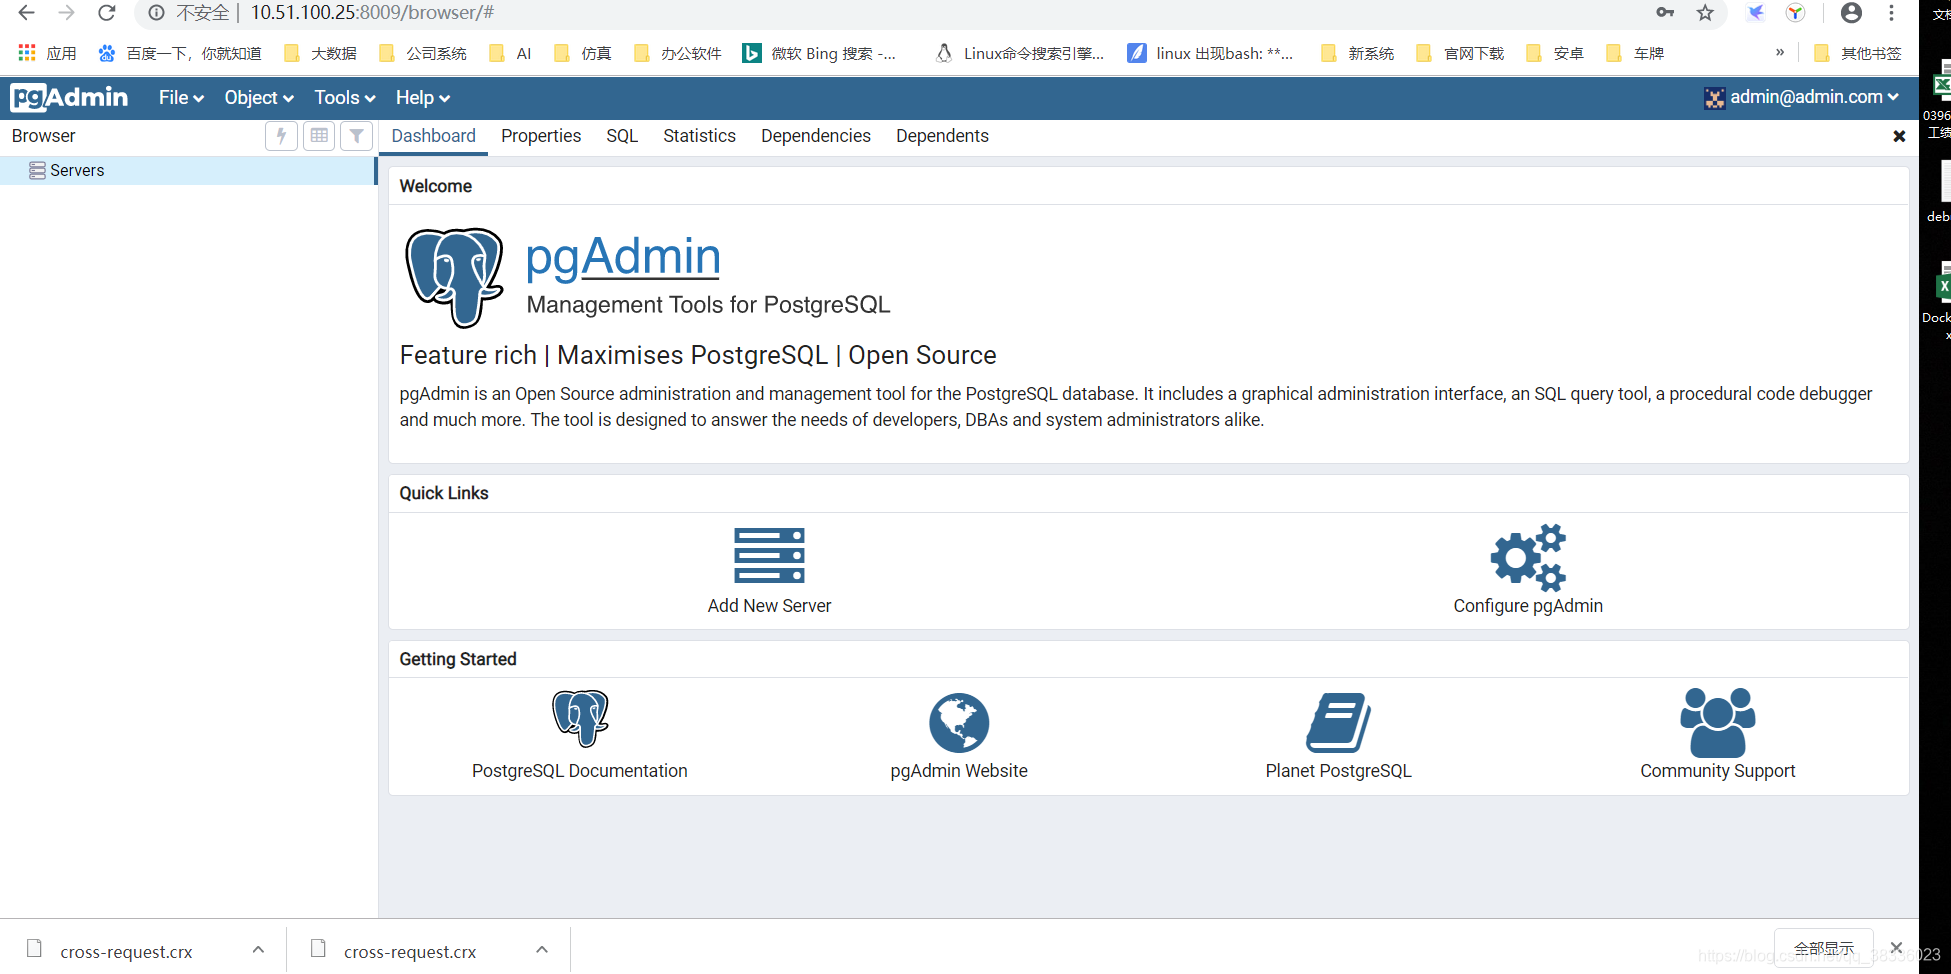The image size is (1951, 974).
Task: Click the pgAdmin logo in header
Action: click(x=69, y=97)
